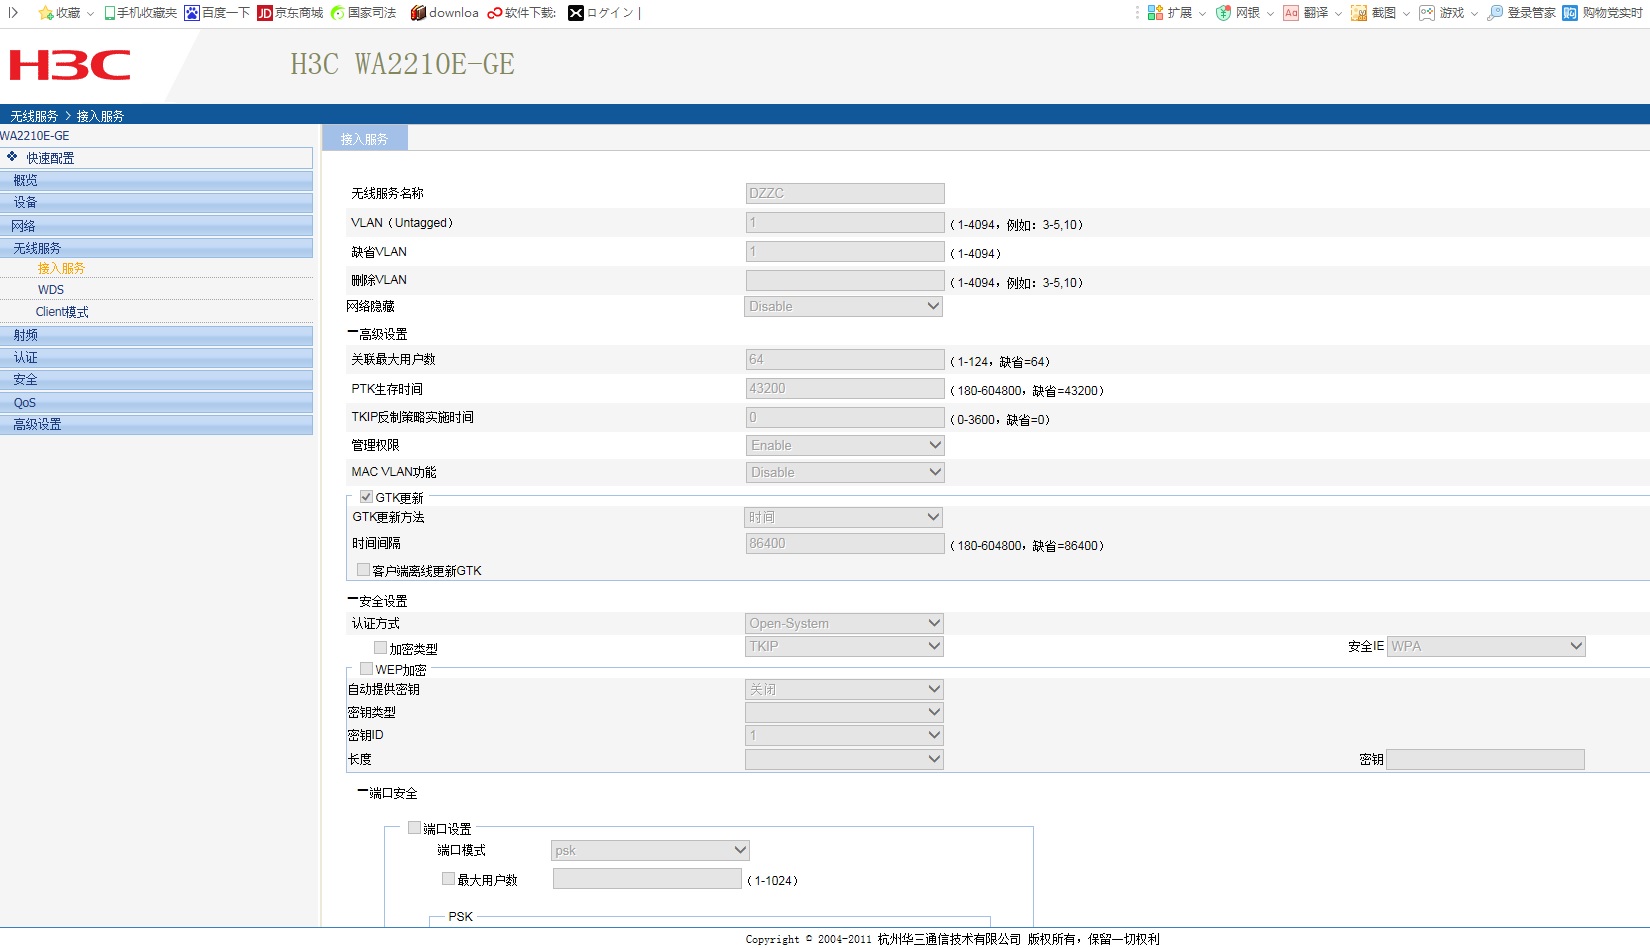Open the QoS sidebar menu

[x=156, y=402]
